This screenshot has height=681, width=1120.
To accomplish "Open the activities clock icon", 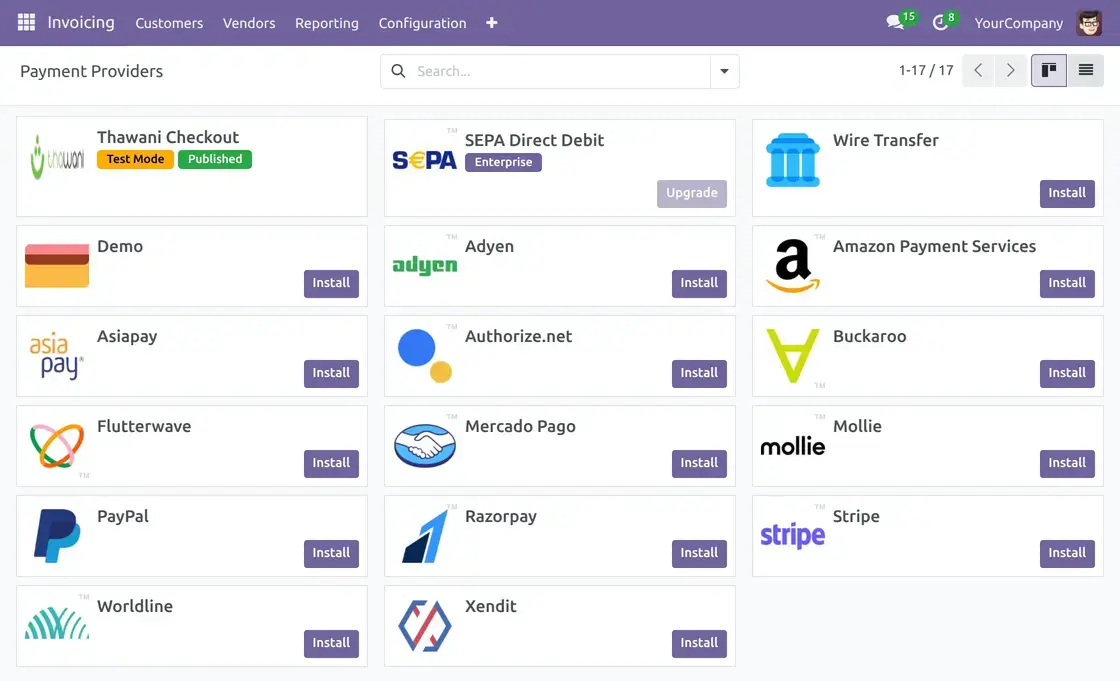I will pyautogui.click(x=941, y=23).
